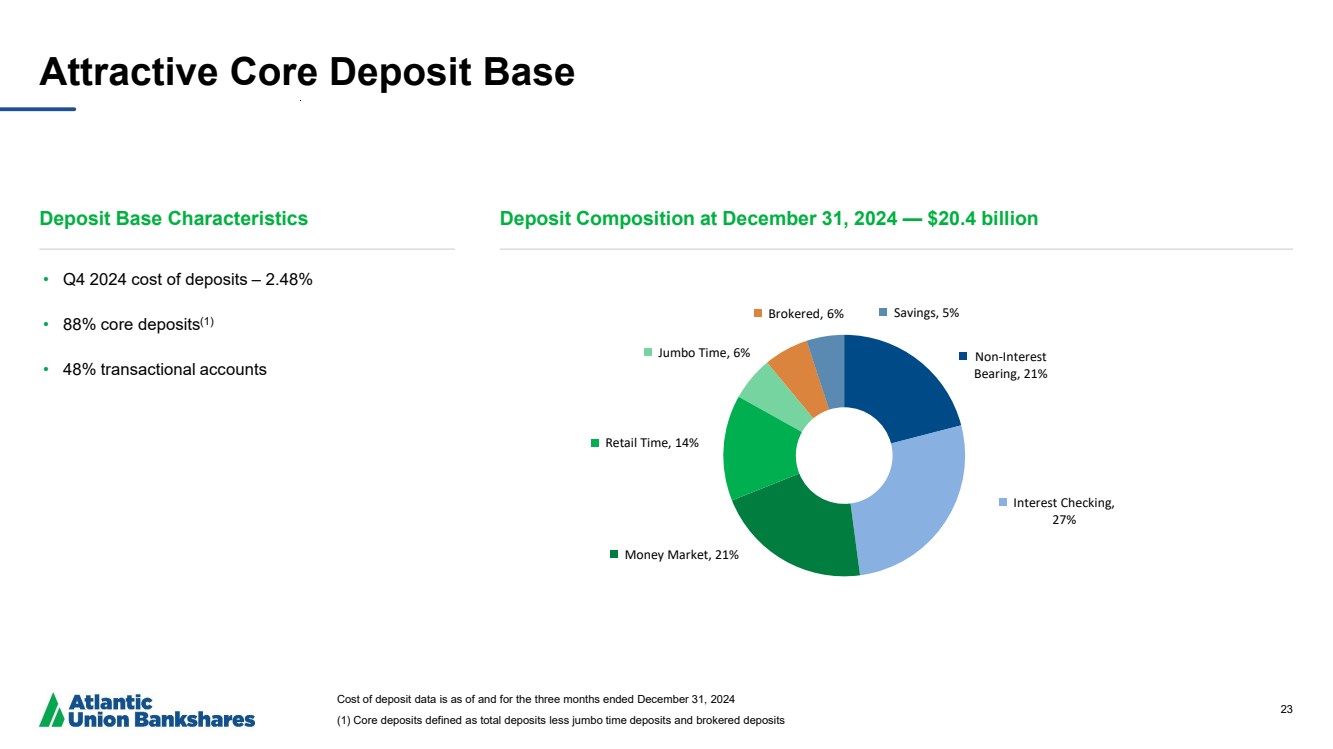Viewport: 1333px width, 749px height.
Task: Click the Savings legend blue swatch
Action: (883, 313)
